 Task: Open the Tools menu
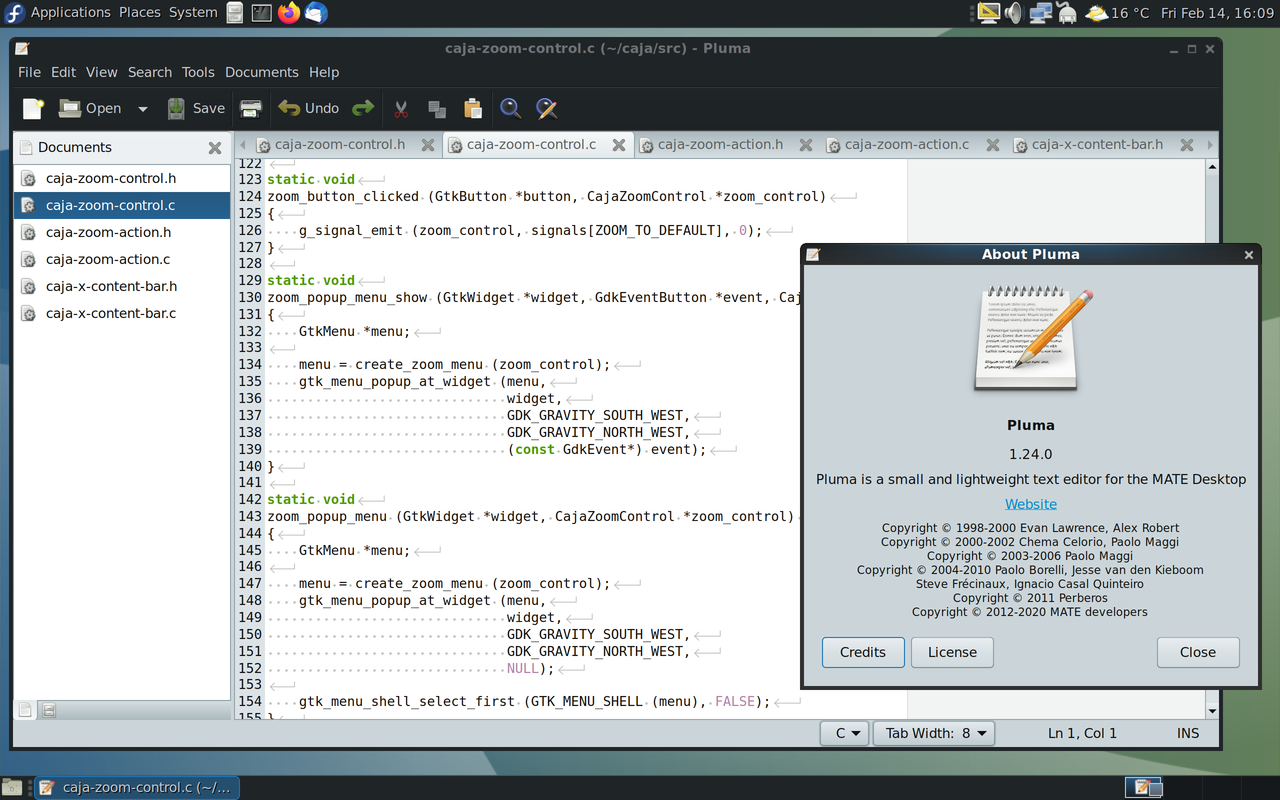198,72
